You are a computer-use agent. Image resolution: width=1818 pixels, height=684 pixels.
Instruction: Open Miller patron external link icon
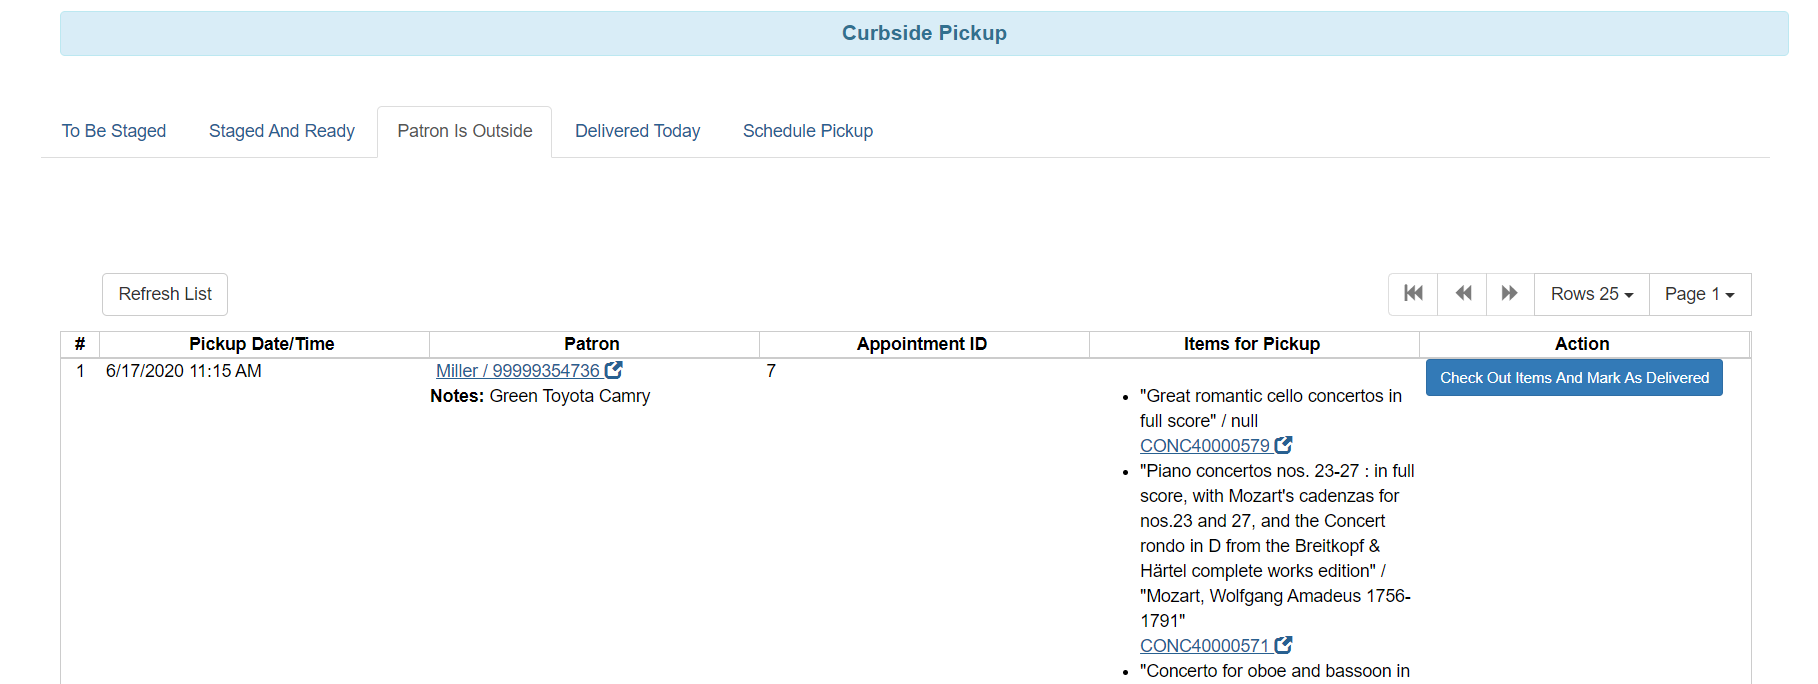tap(614, 370)
